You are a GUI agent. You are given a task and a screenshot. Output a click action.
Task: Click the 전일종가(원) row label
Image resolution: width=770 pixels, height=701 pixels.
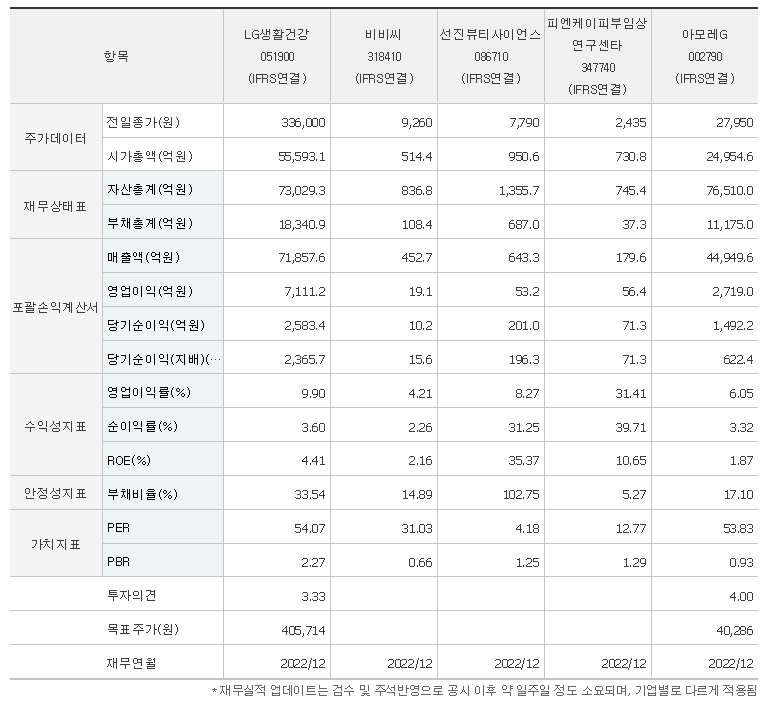(x=143, y=122)
